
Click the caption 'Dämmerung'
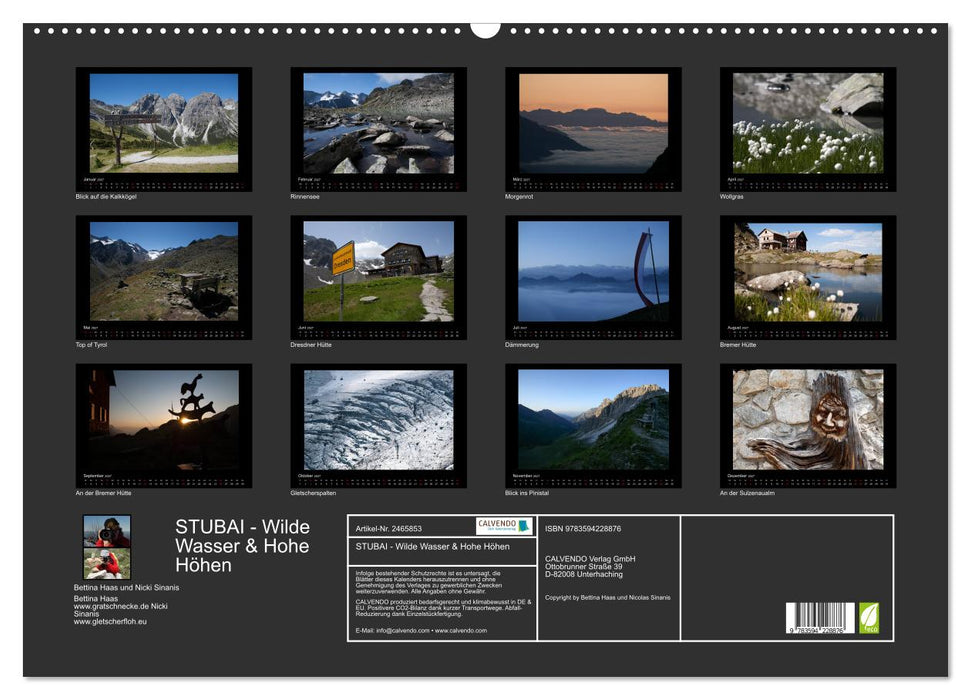(x=522, y=344)
